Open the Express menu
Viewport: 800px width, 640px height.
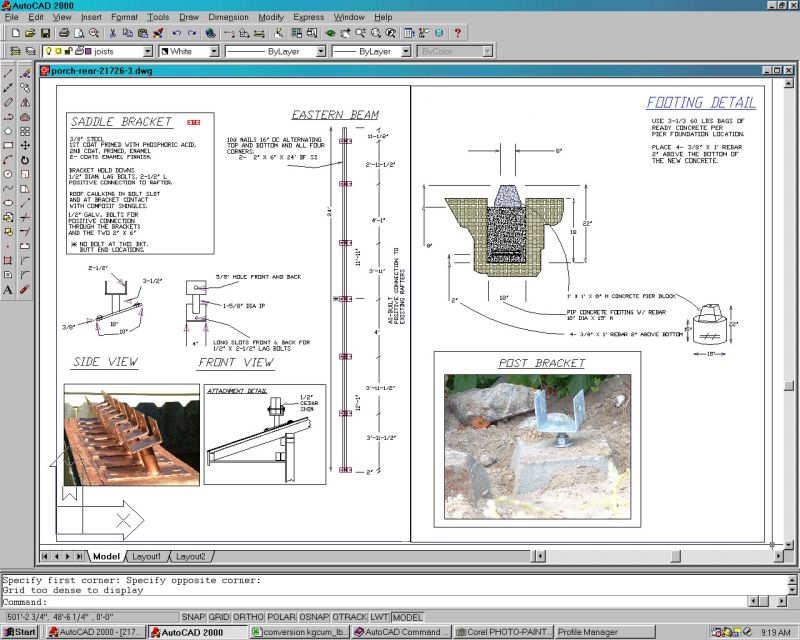coord(309,16)
